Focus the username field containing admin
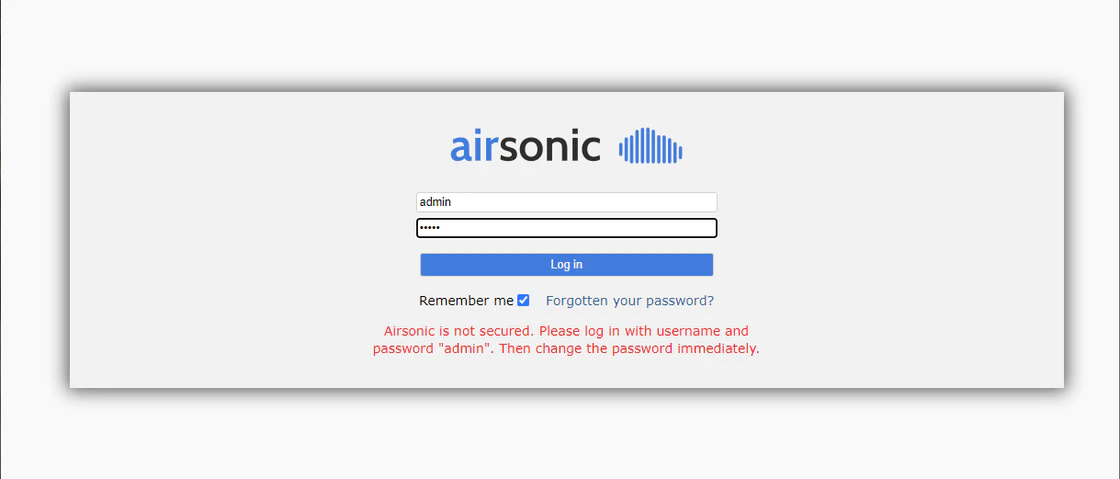Screen dimensions: 1120x479 pos(566,202)
